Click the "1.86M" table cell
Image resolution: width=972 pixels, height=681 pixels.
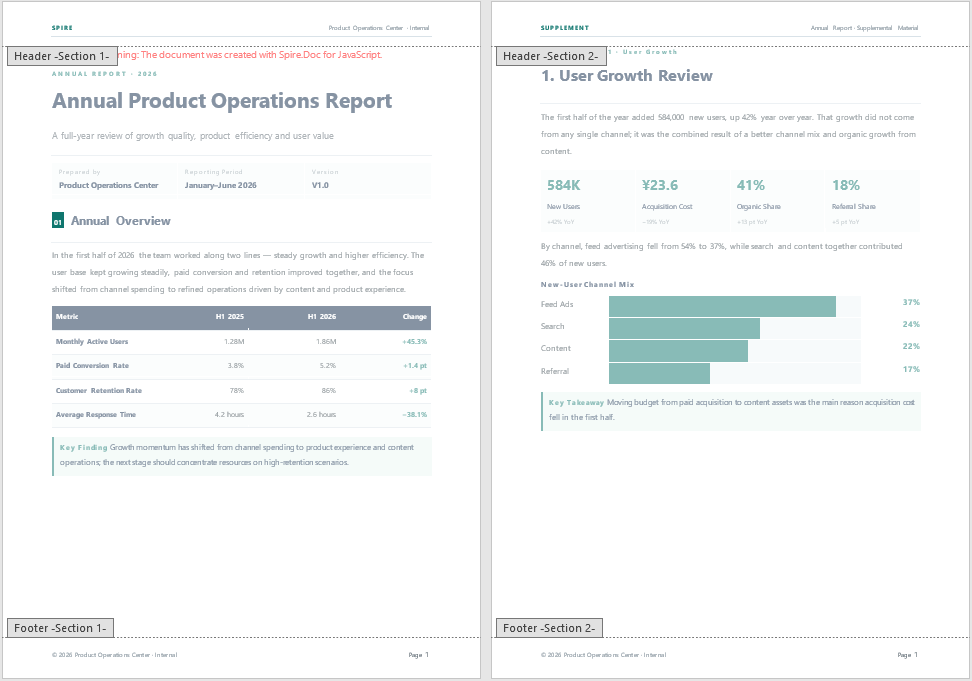[326, 341]
